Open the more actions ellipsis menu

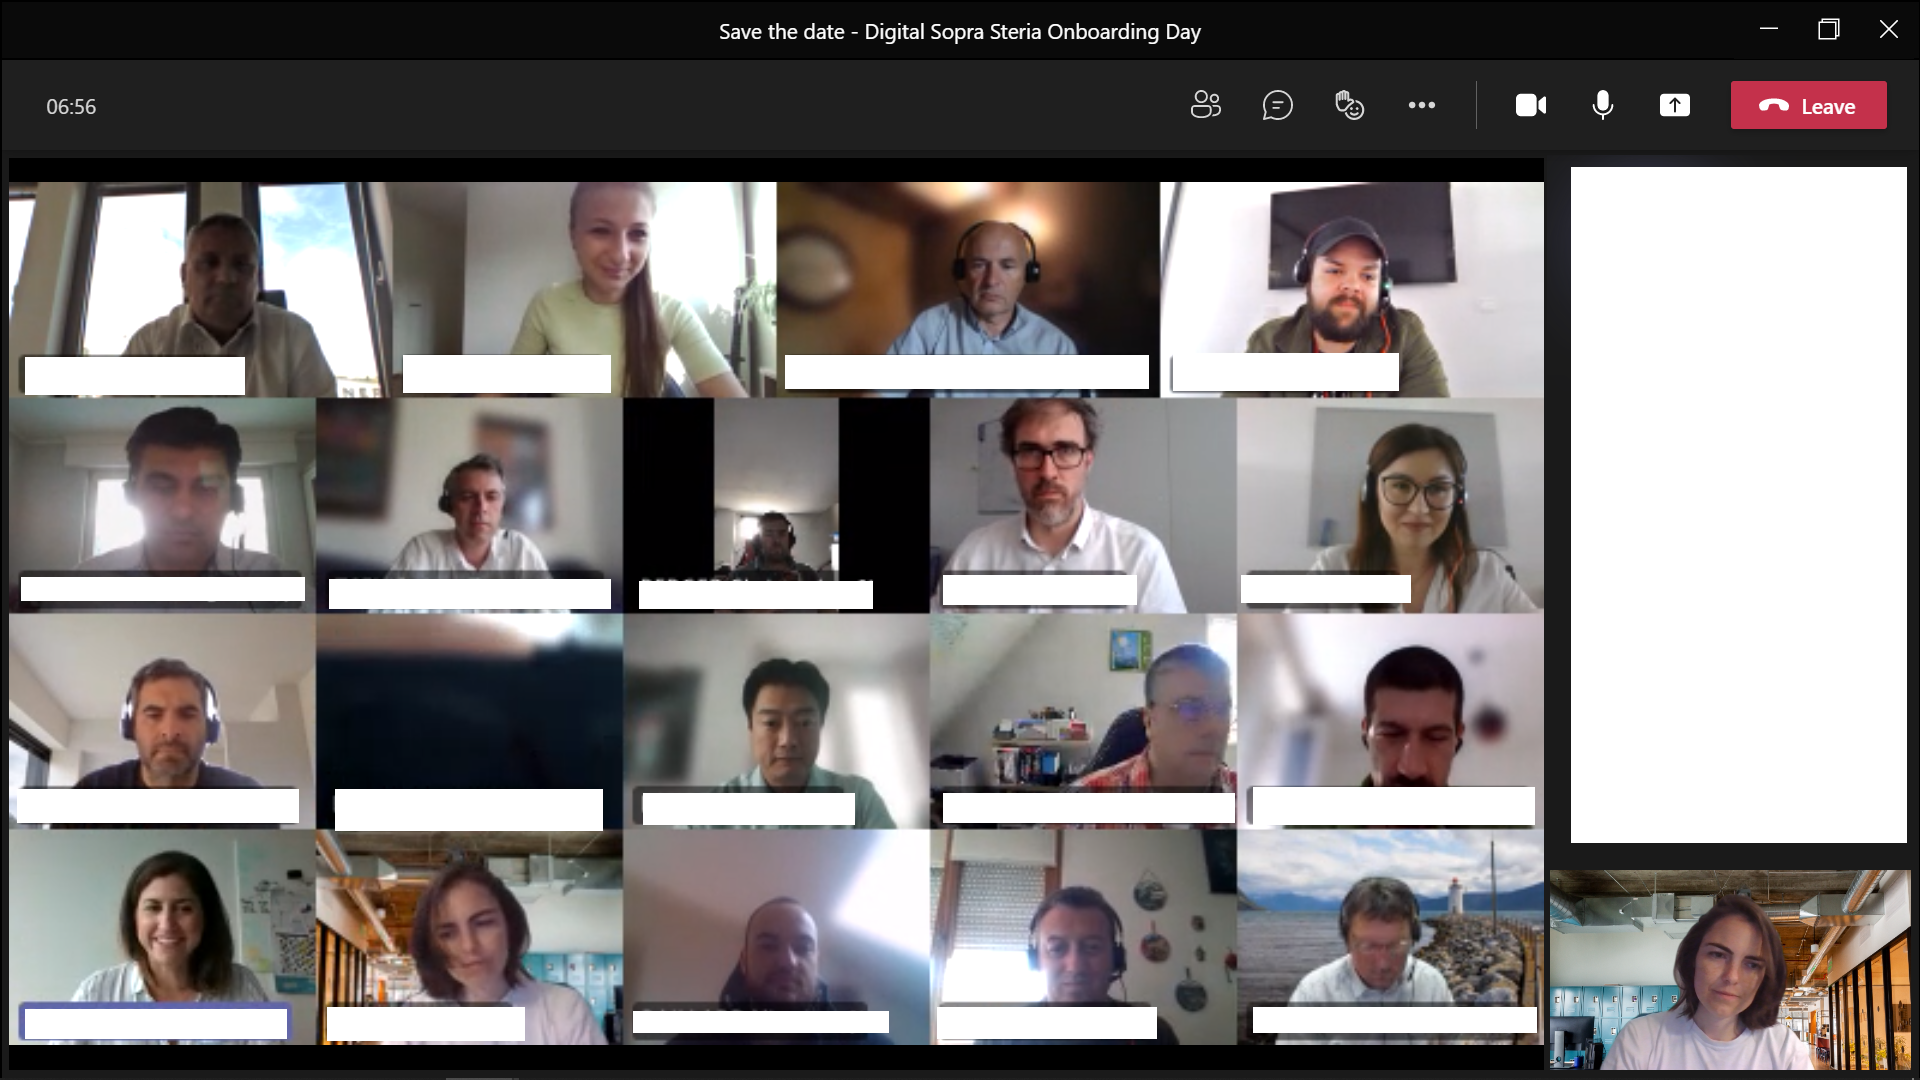click(x=1421, y=105)
